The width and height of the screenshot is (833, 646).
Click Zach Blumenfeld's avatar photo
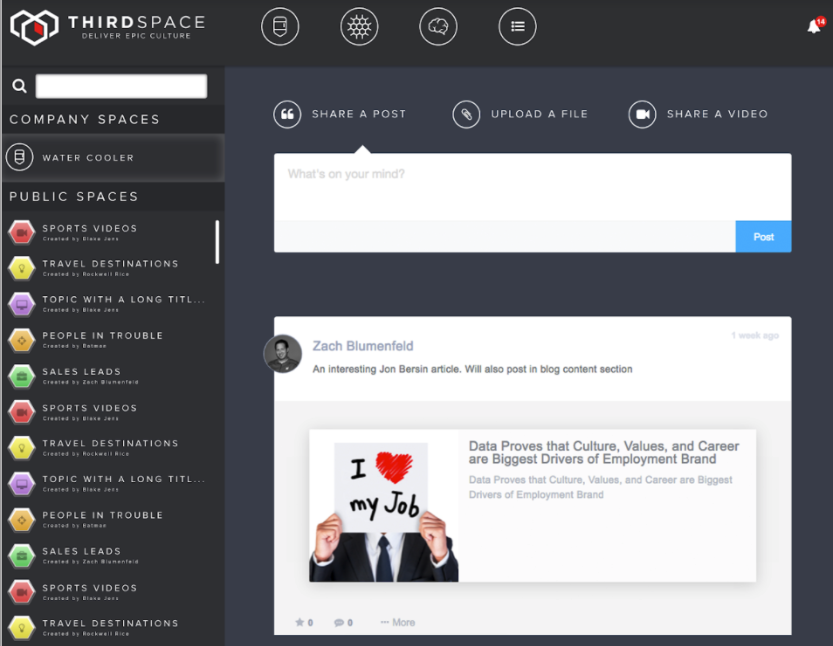(283, 354)
